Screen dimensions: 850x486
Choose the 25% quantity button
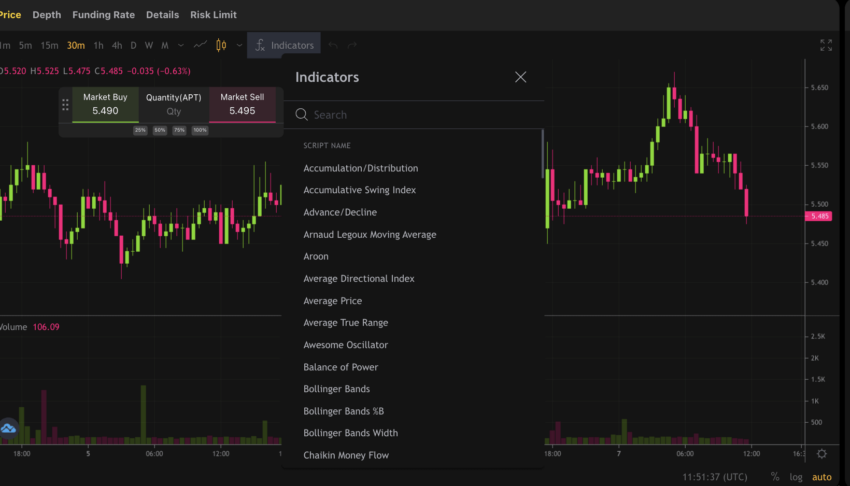(x=140, y=130)
